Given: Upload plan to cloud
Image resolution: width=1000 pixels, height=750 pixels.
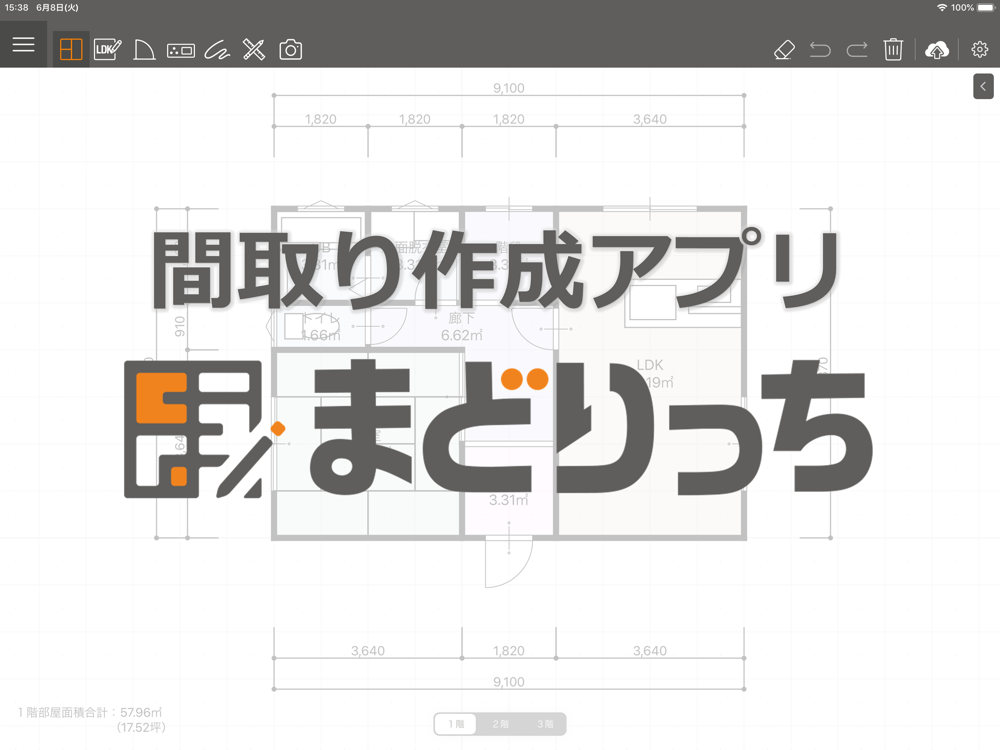Looking at the screenshot, I should [936, 50].
